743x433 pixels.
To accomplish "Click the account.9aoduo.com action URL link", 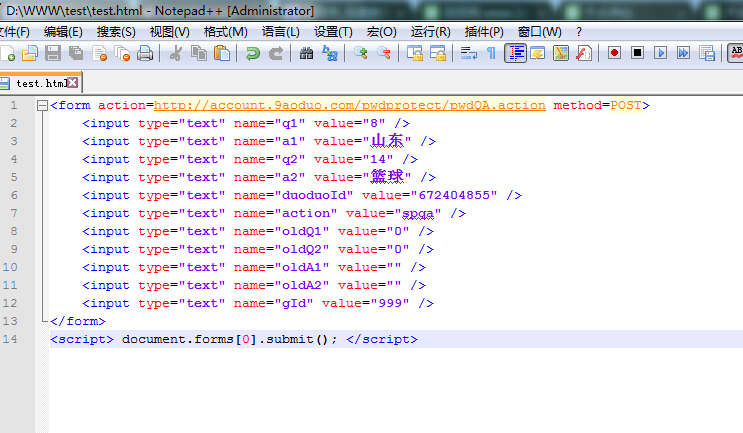I will point(350,105).
